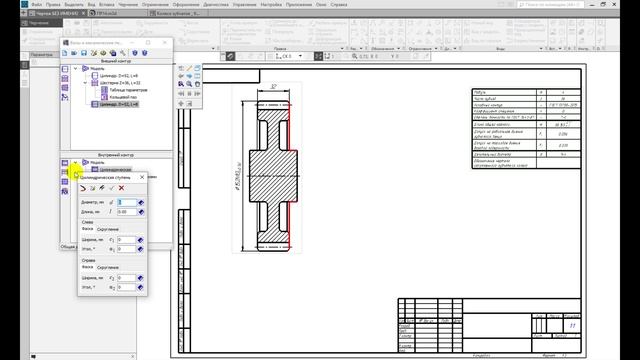This screenshot has height=360, width=640.
Task: Select Кольцевой паз tree item
Action: [x=123, y=97]
